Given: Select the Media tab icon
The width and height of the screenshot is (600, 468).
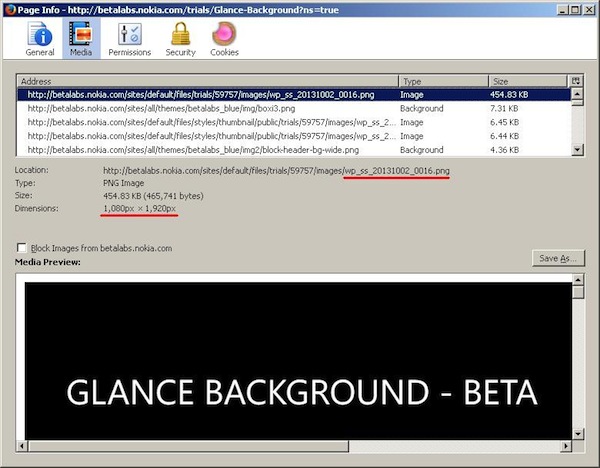Looking at the screenshot, I should tap(81, 39).
